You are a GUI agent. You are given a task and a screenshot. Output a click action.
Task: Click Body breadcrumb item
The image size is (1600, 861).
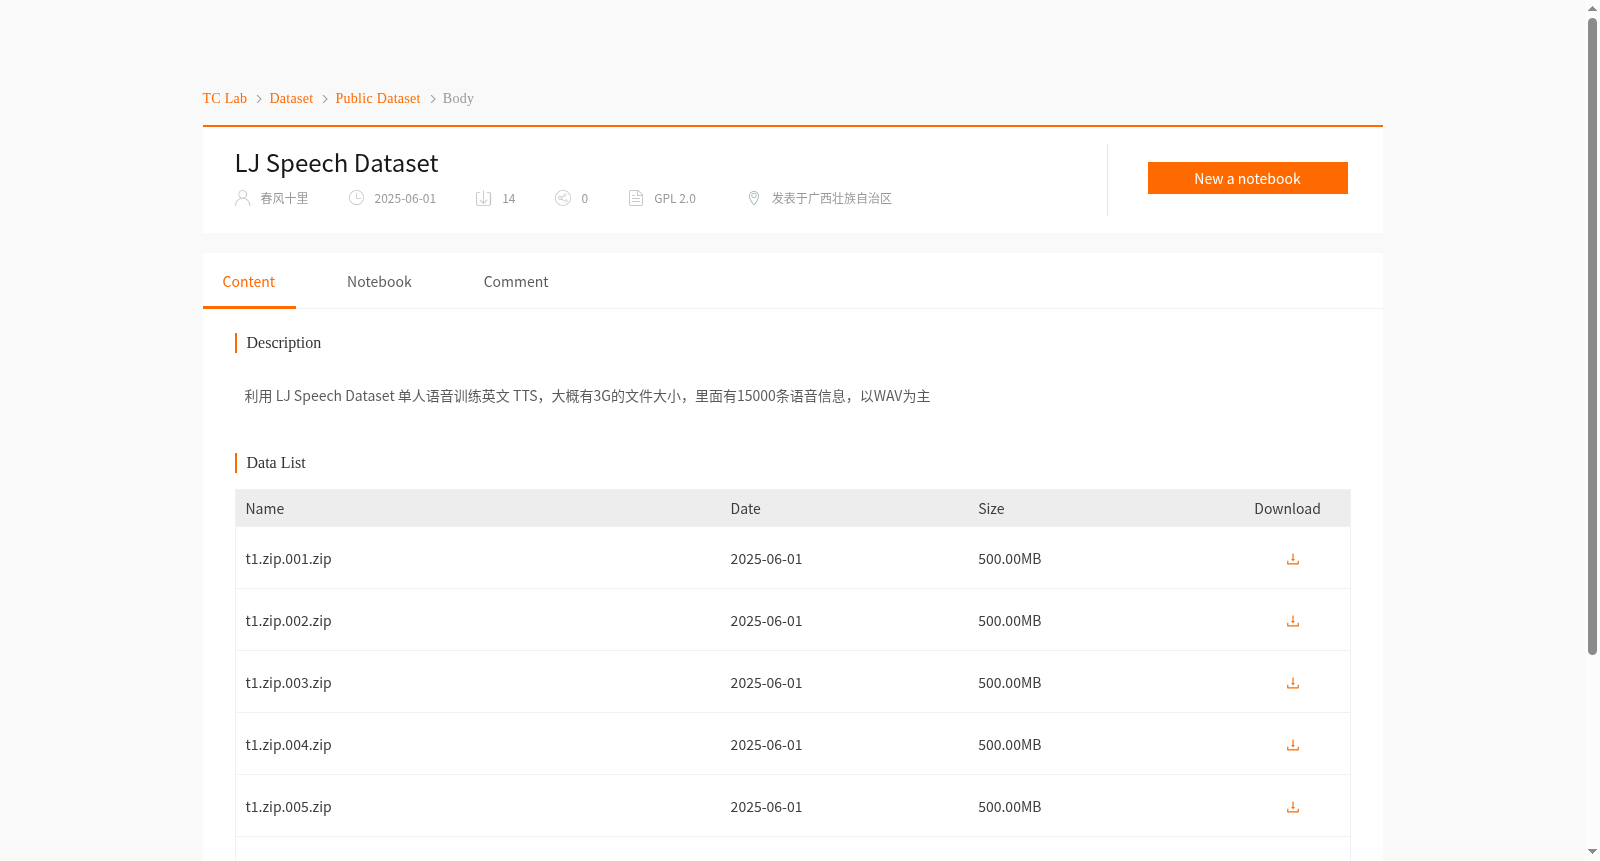(458, 98)
